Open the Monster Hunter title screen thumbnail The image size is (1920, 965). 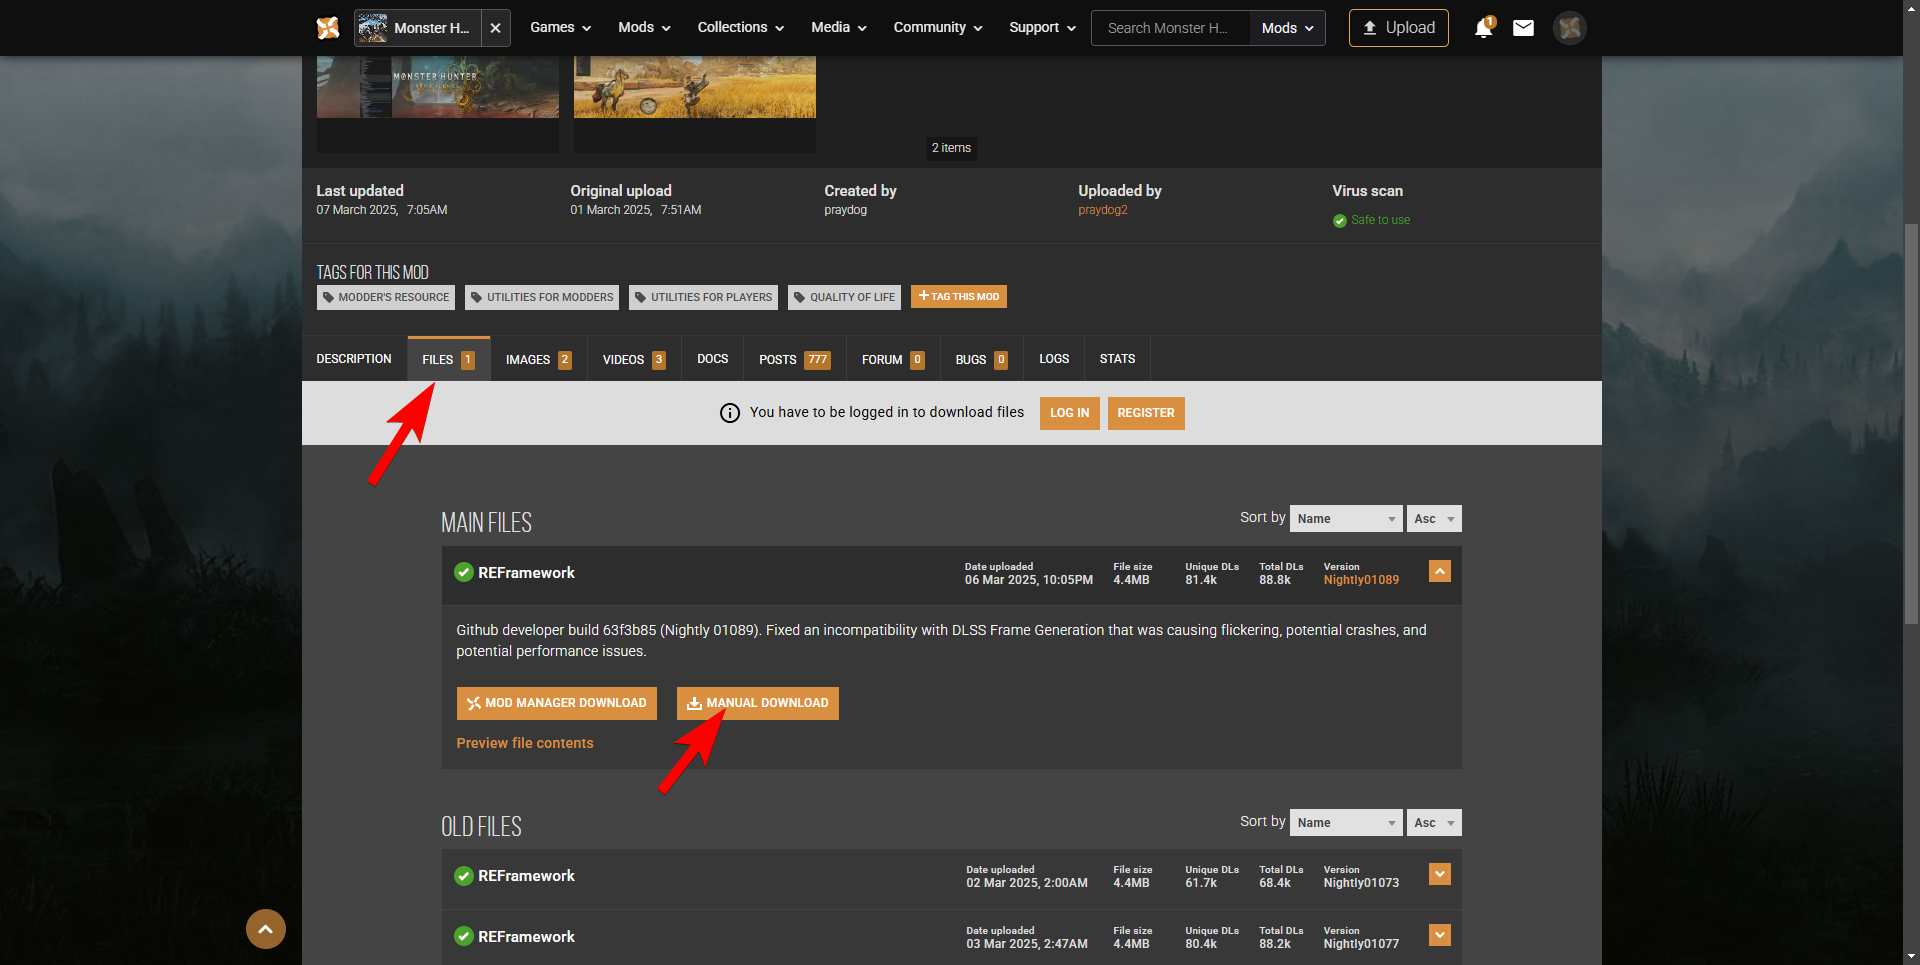pyautogui.click(x=438, y=87)
